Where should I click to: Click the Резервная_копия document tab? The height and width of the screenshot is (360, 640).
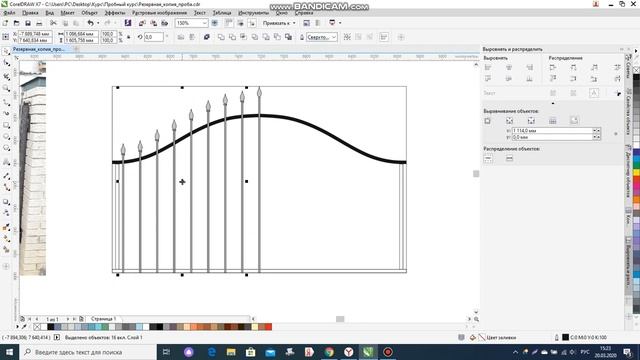(x=38, y=49)
